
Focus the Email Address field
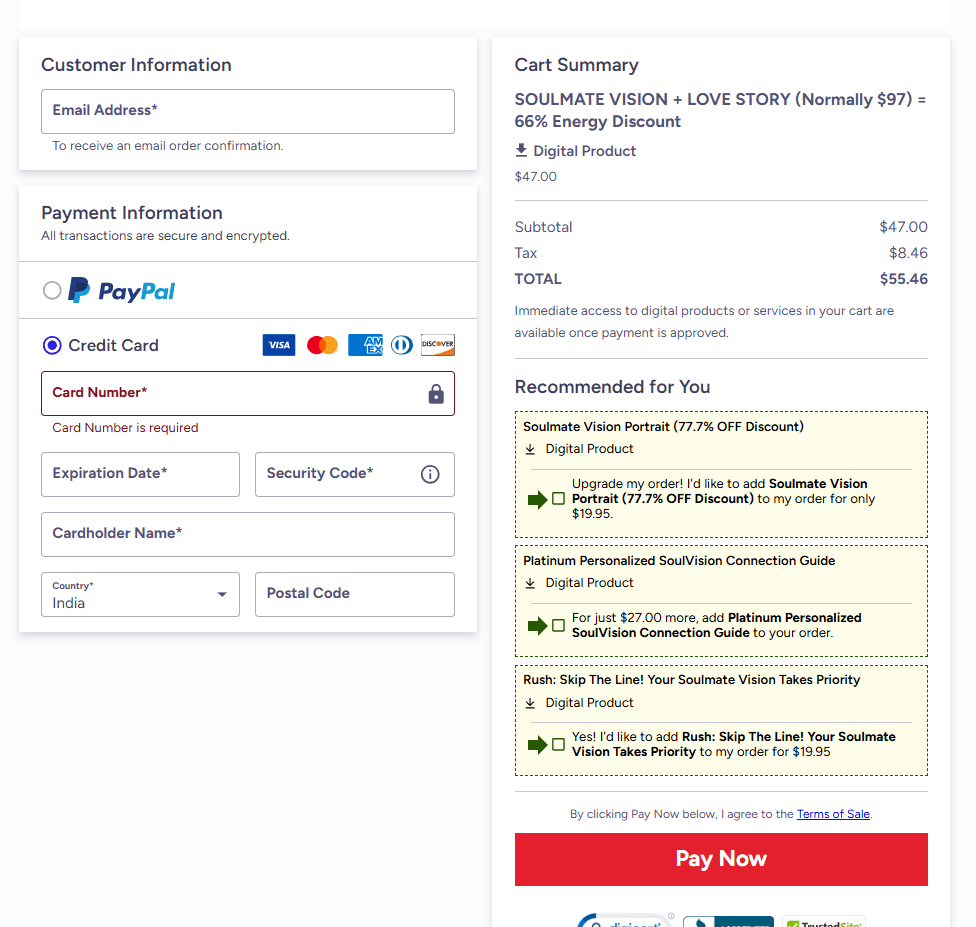pos(247,111)
